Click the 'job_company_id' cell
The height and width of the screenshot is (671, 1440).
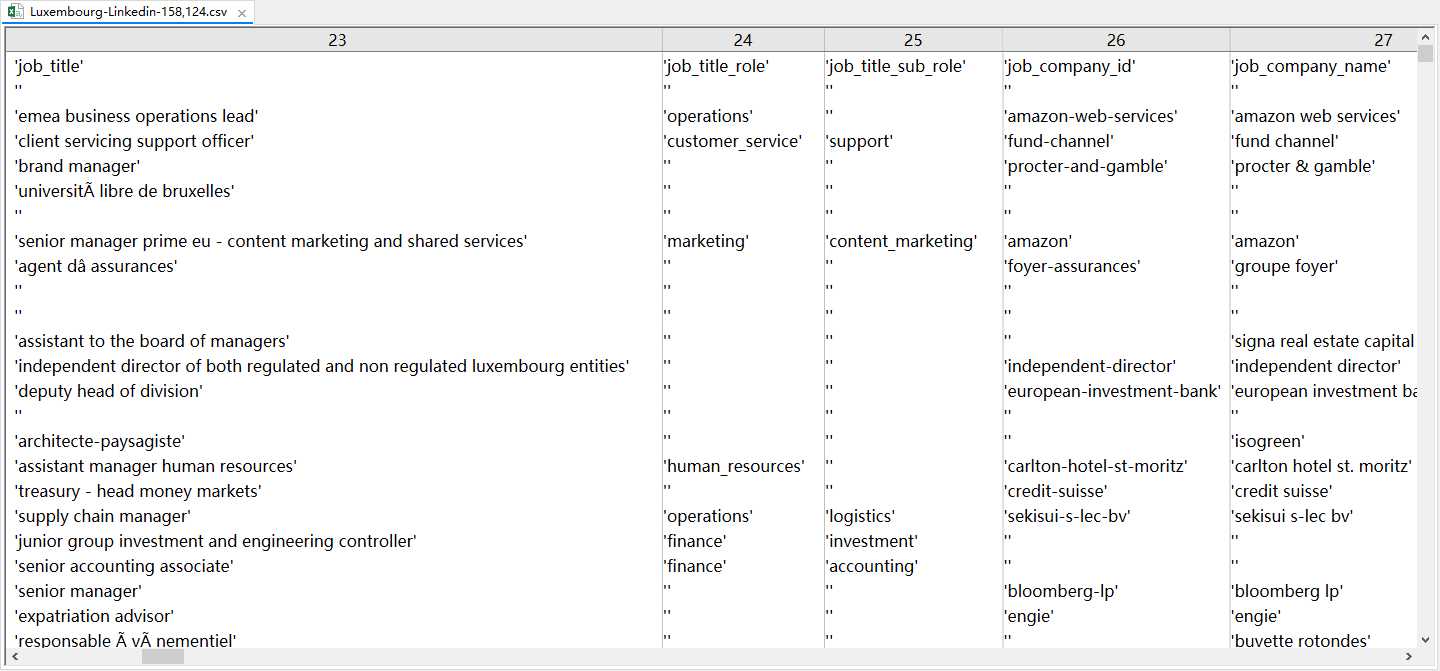1116,66
